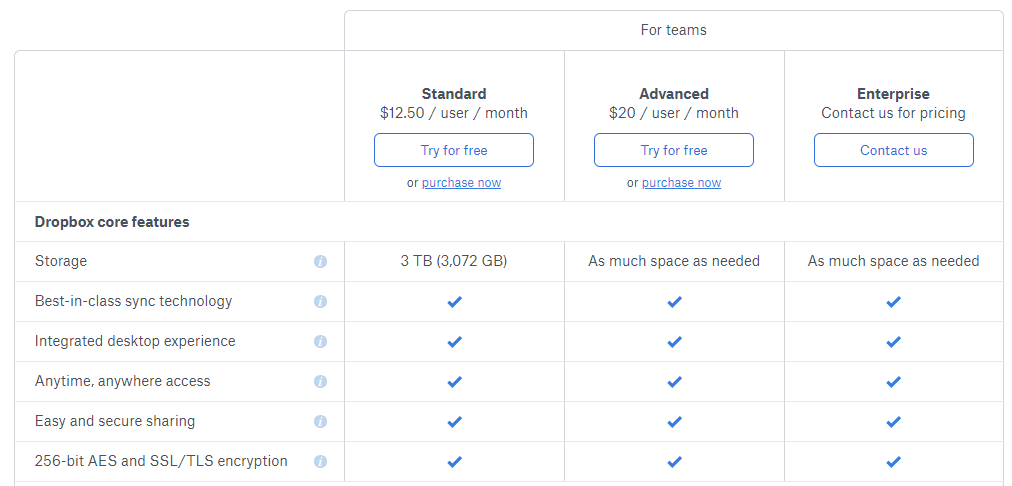Click the Standard plan title
This screenshot has height=486, width=1012.
454,94
